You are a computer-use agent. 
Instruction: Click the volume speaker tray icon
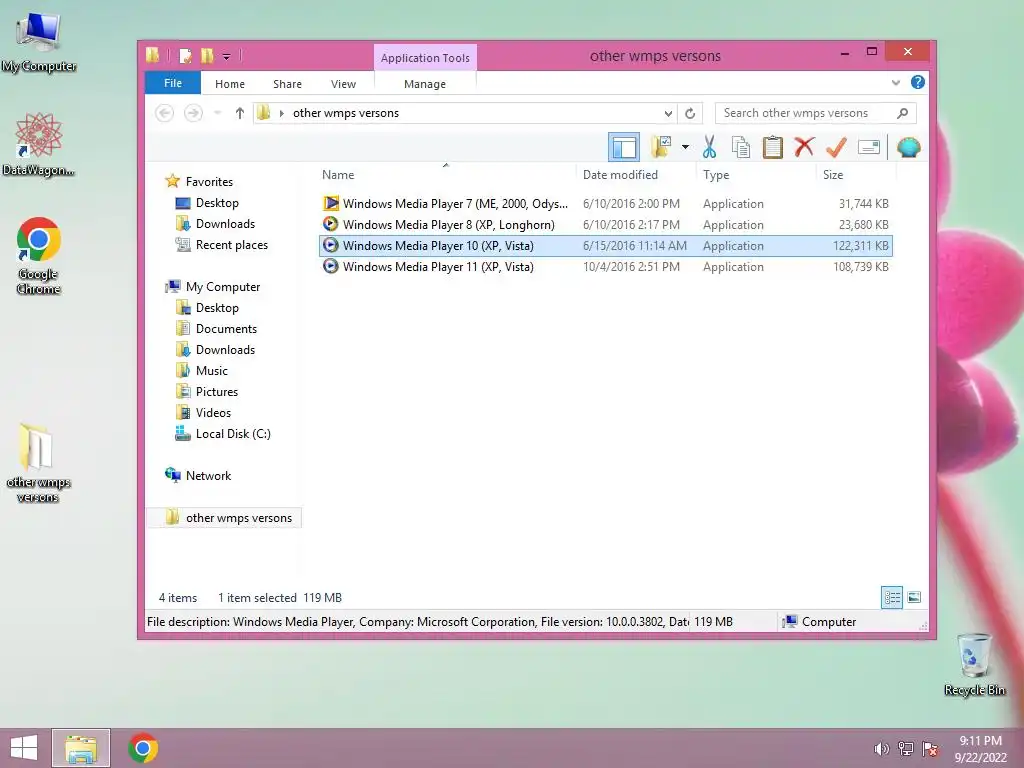(x=881, y=749)
